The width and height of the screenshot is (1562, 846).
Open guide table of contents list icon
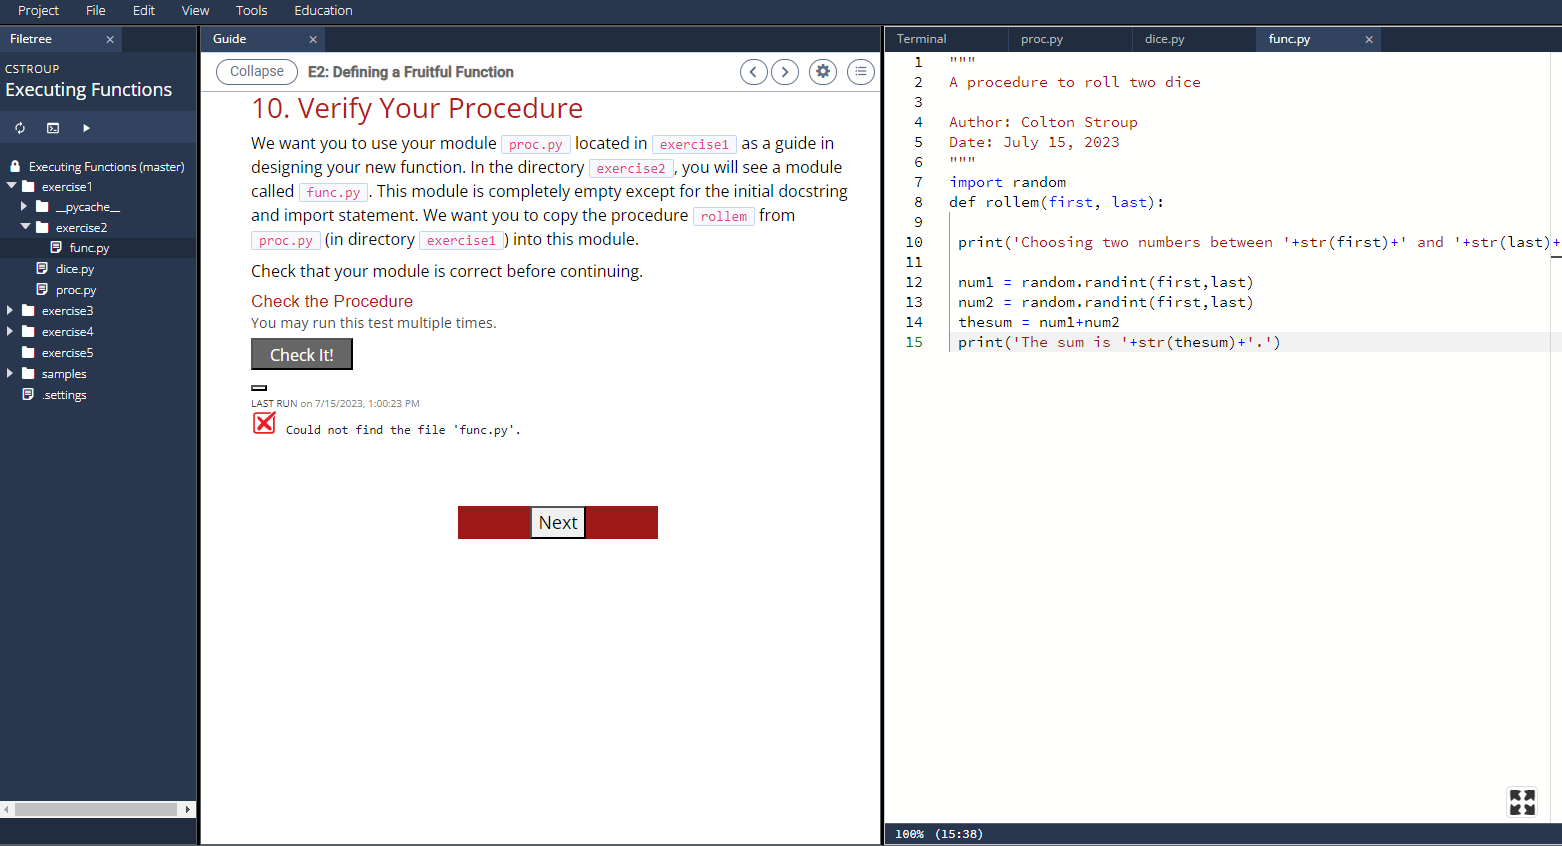click(x=861, y=72)
